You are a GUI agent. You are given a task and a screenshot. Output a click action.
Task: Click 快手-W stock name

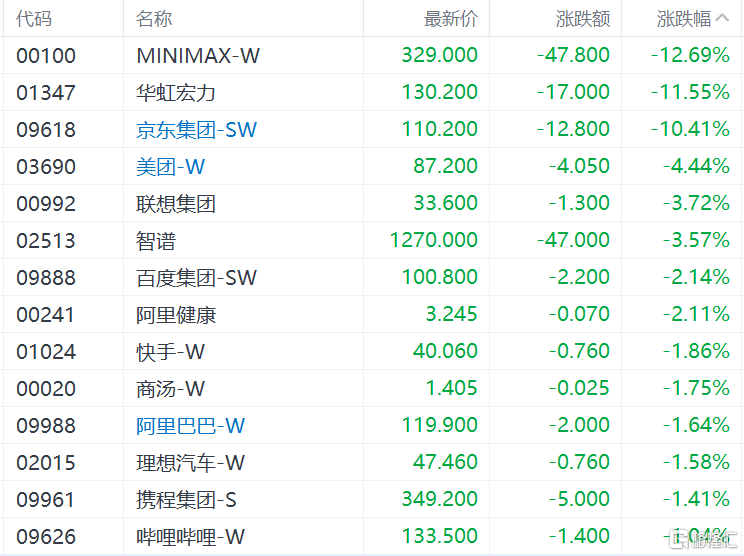(170, 352)
